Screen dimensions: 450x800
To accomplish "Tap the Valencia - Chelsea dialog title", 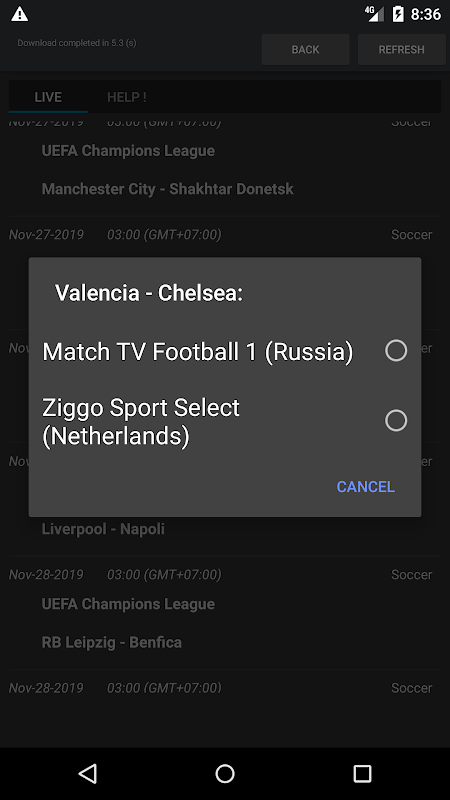I will click(148, 293).
